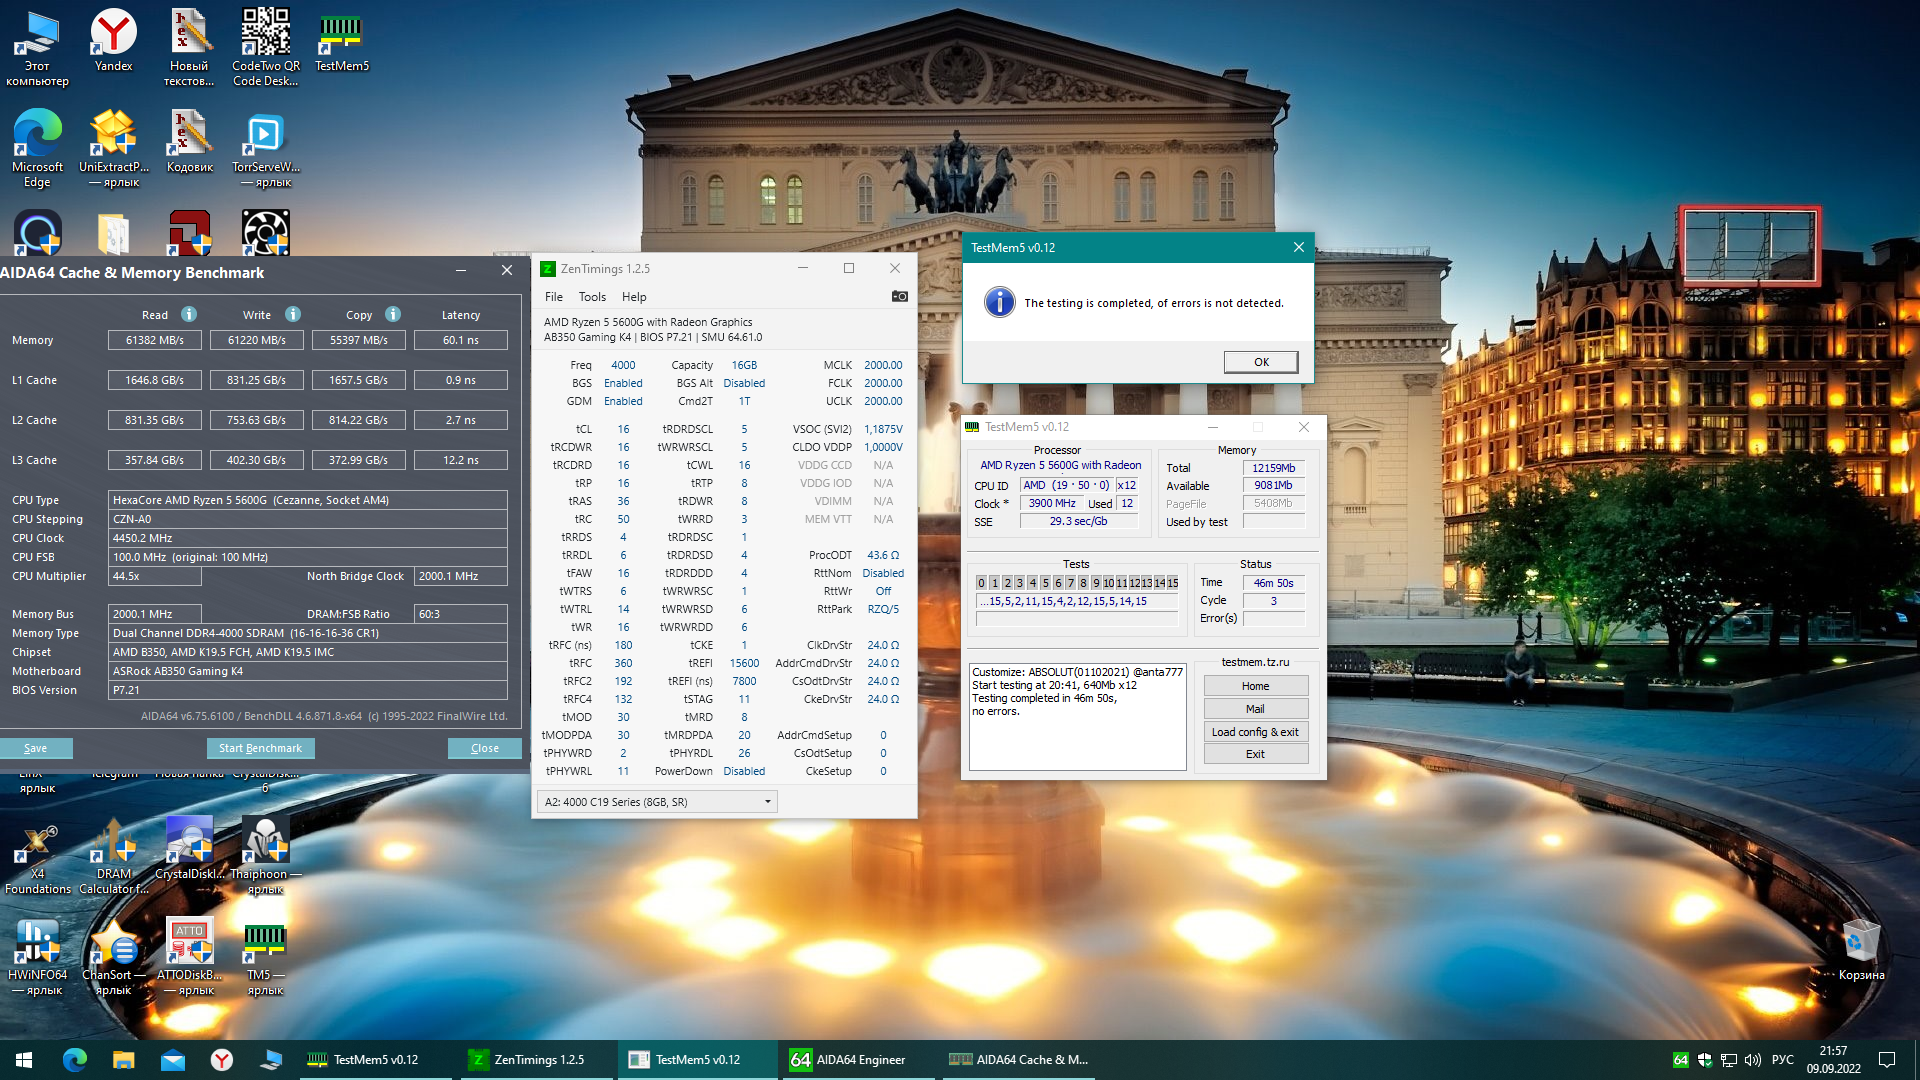The image size is (1920, 1080).
Task: Click the Start Benchmark button
Action: tap(260, 748)
